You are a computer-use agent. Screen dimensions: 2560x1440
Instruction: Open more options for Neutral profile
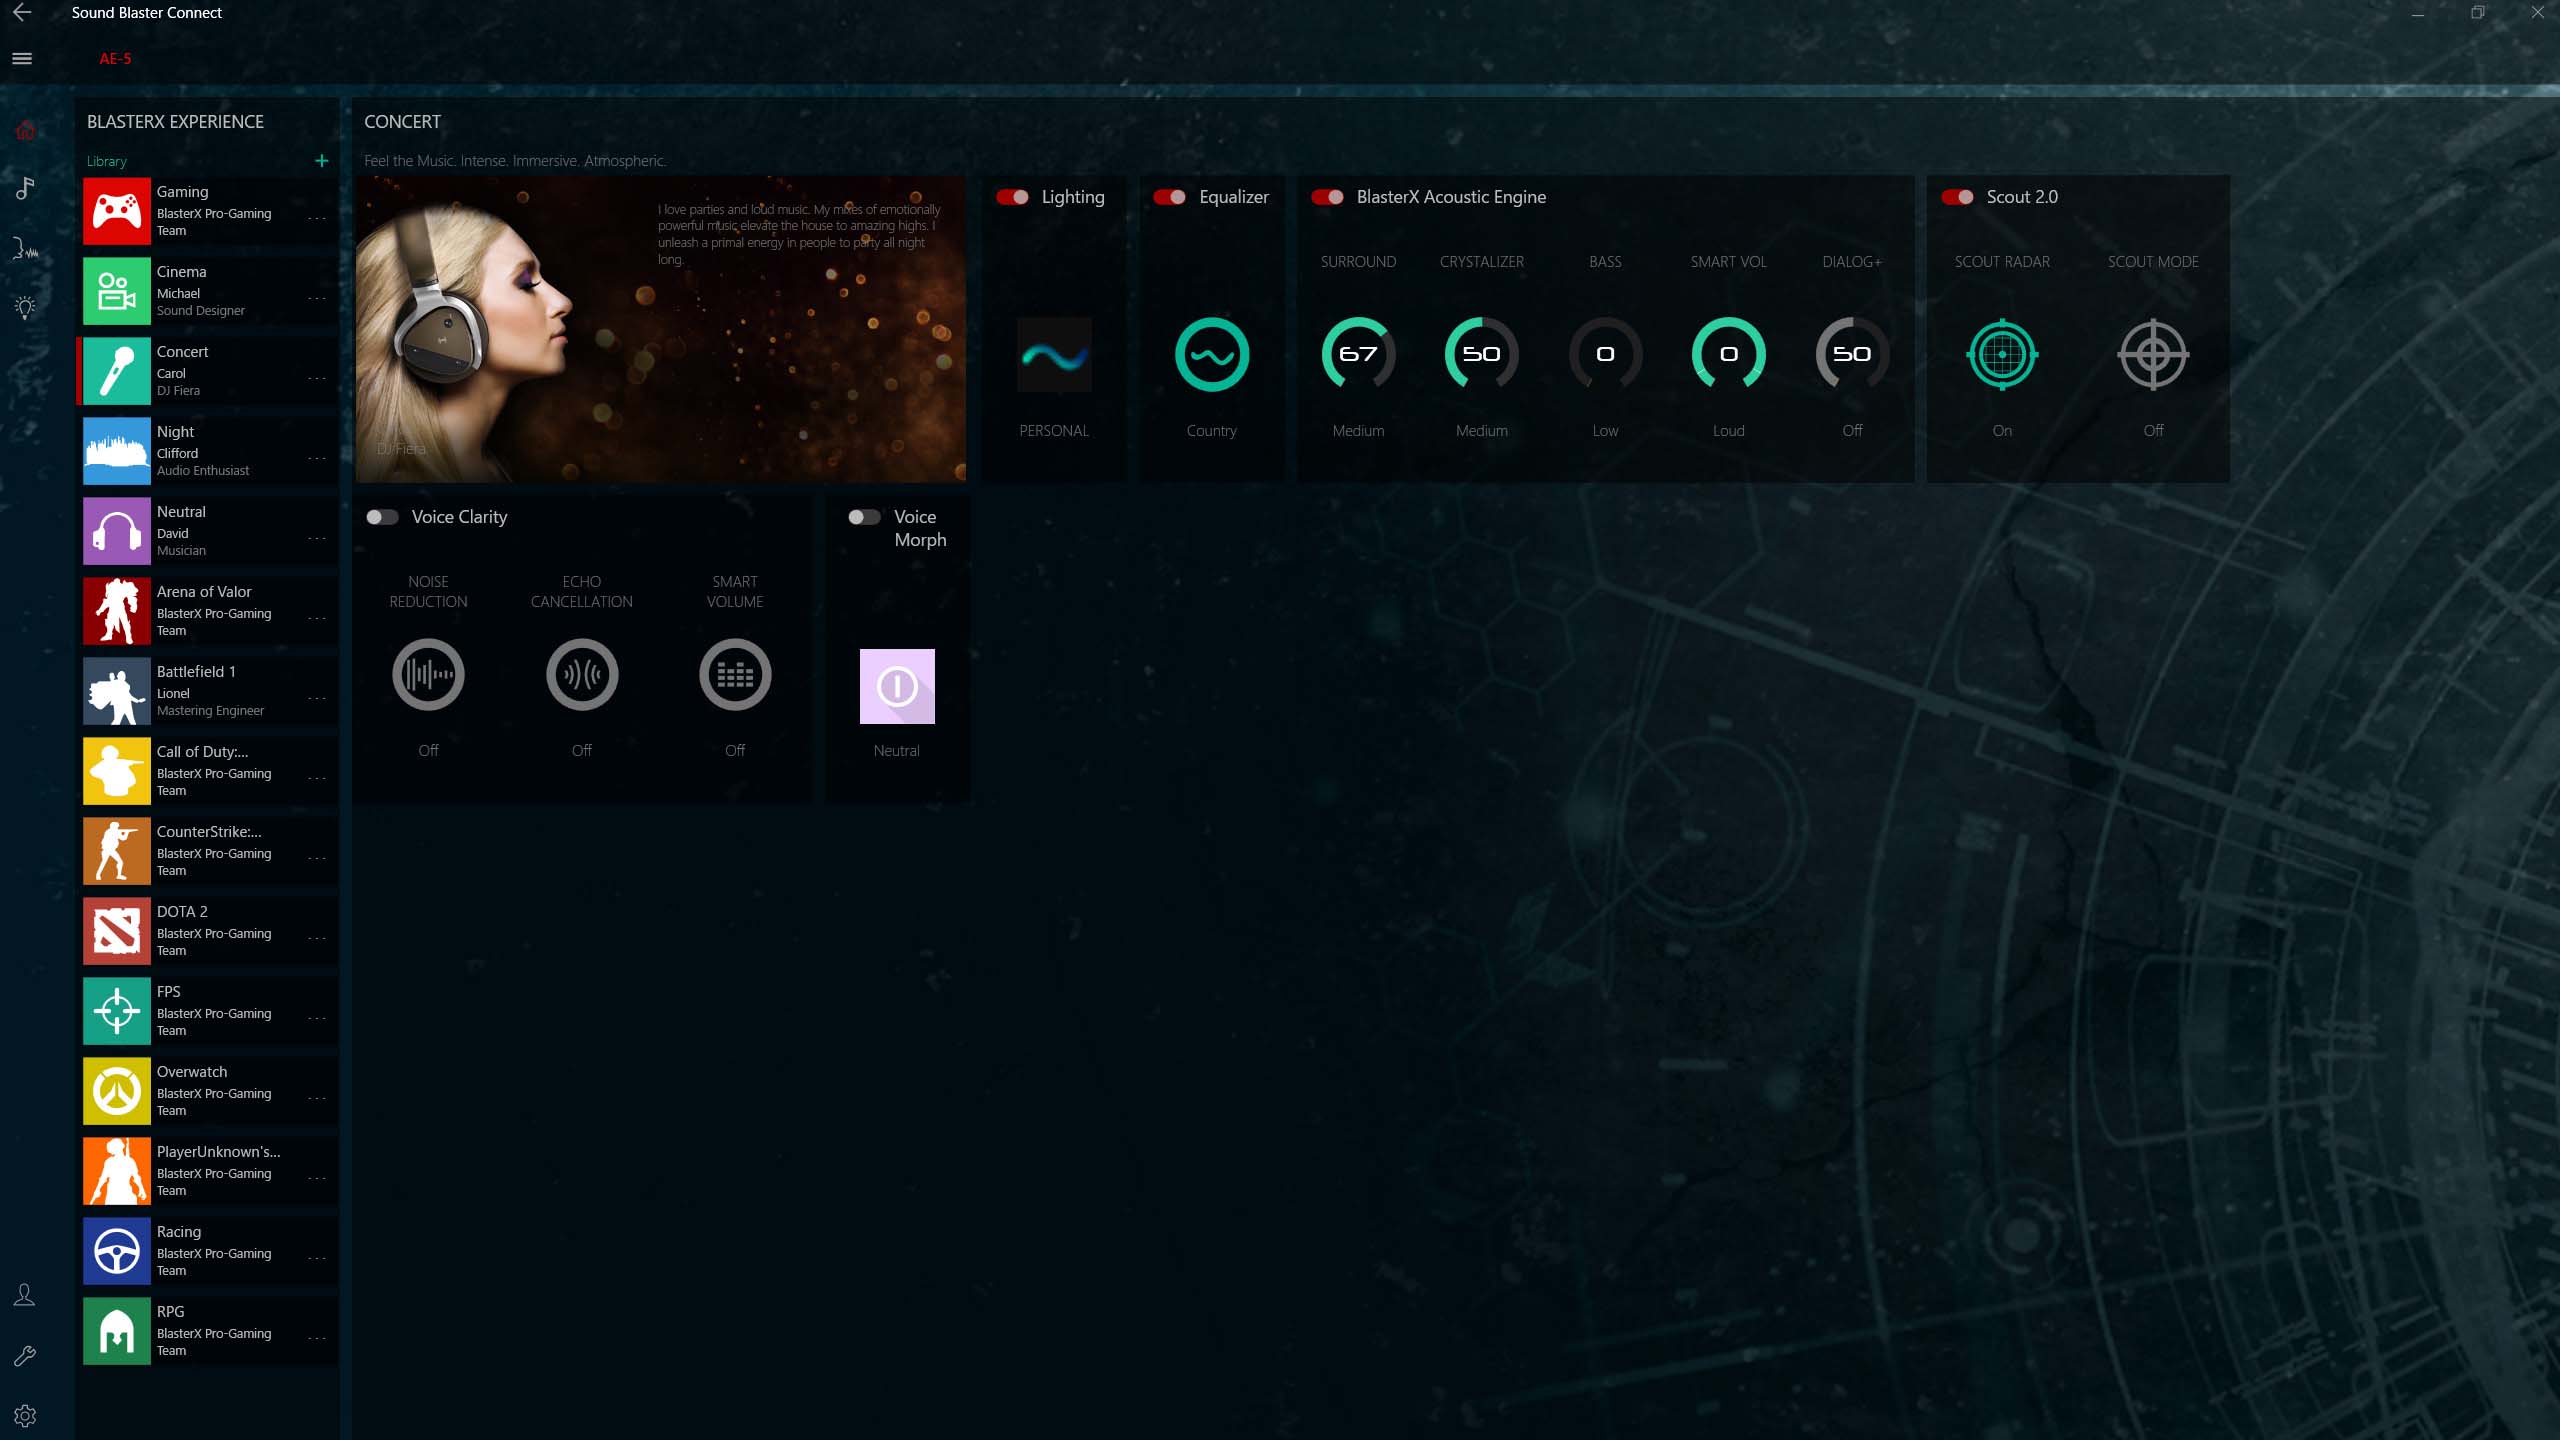pos(317,538)
